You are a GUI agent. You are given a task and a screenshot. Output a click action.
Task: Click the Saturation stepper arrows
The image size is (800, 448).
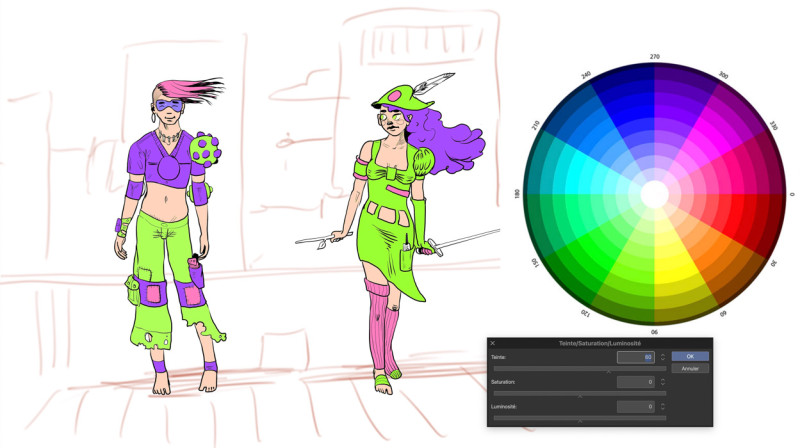coord(662,382)
